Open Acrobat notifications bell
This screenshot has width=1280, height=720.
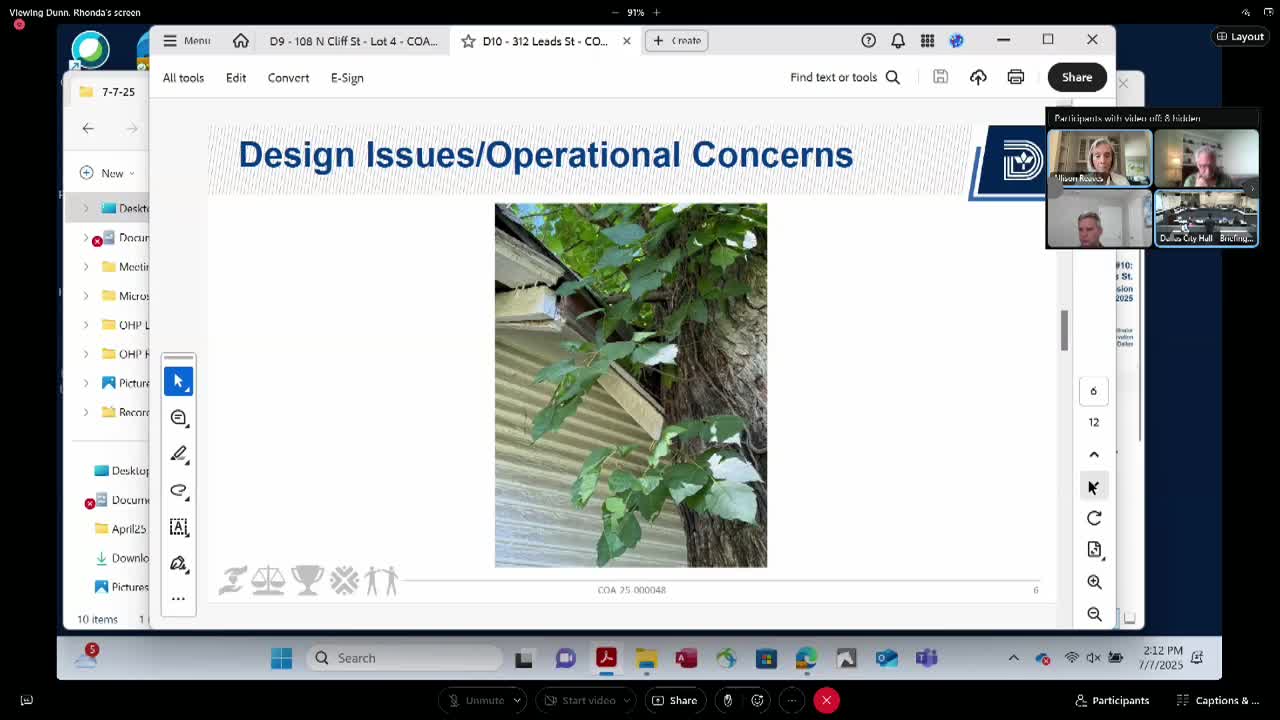[x=898, y=41]
